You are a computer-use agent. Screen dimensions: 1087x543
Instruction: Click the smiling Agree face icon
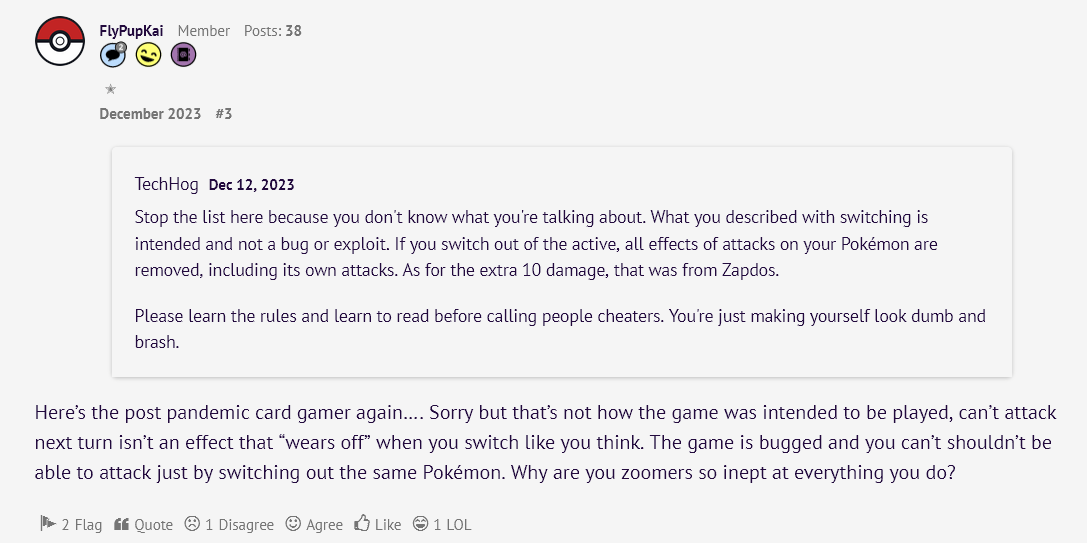coord(294,524)
